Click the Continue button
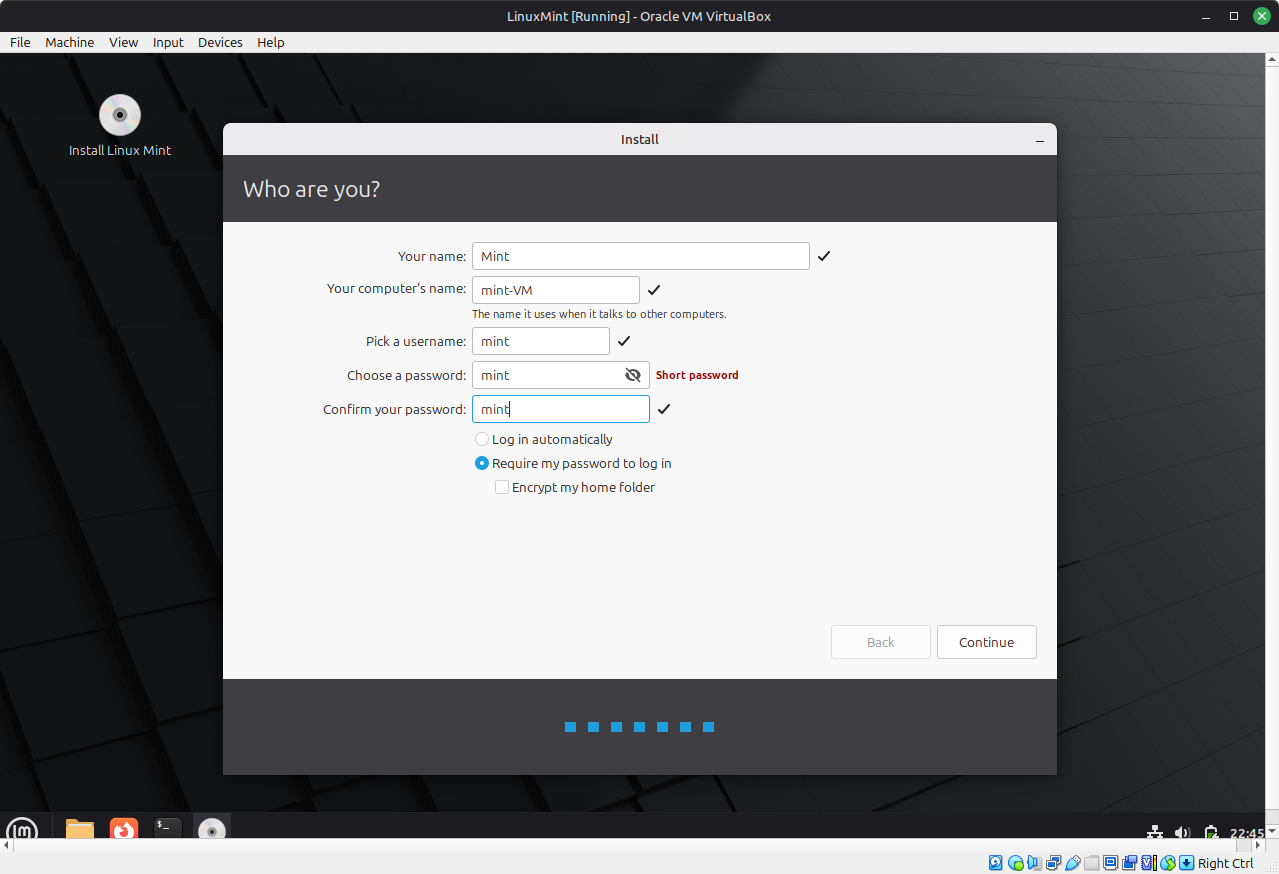Screen dimensions: 1279x874 pyautogui.click(x=987, y=642)
